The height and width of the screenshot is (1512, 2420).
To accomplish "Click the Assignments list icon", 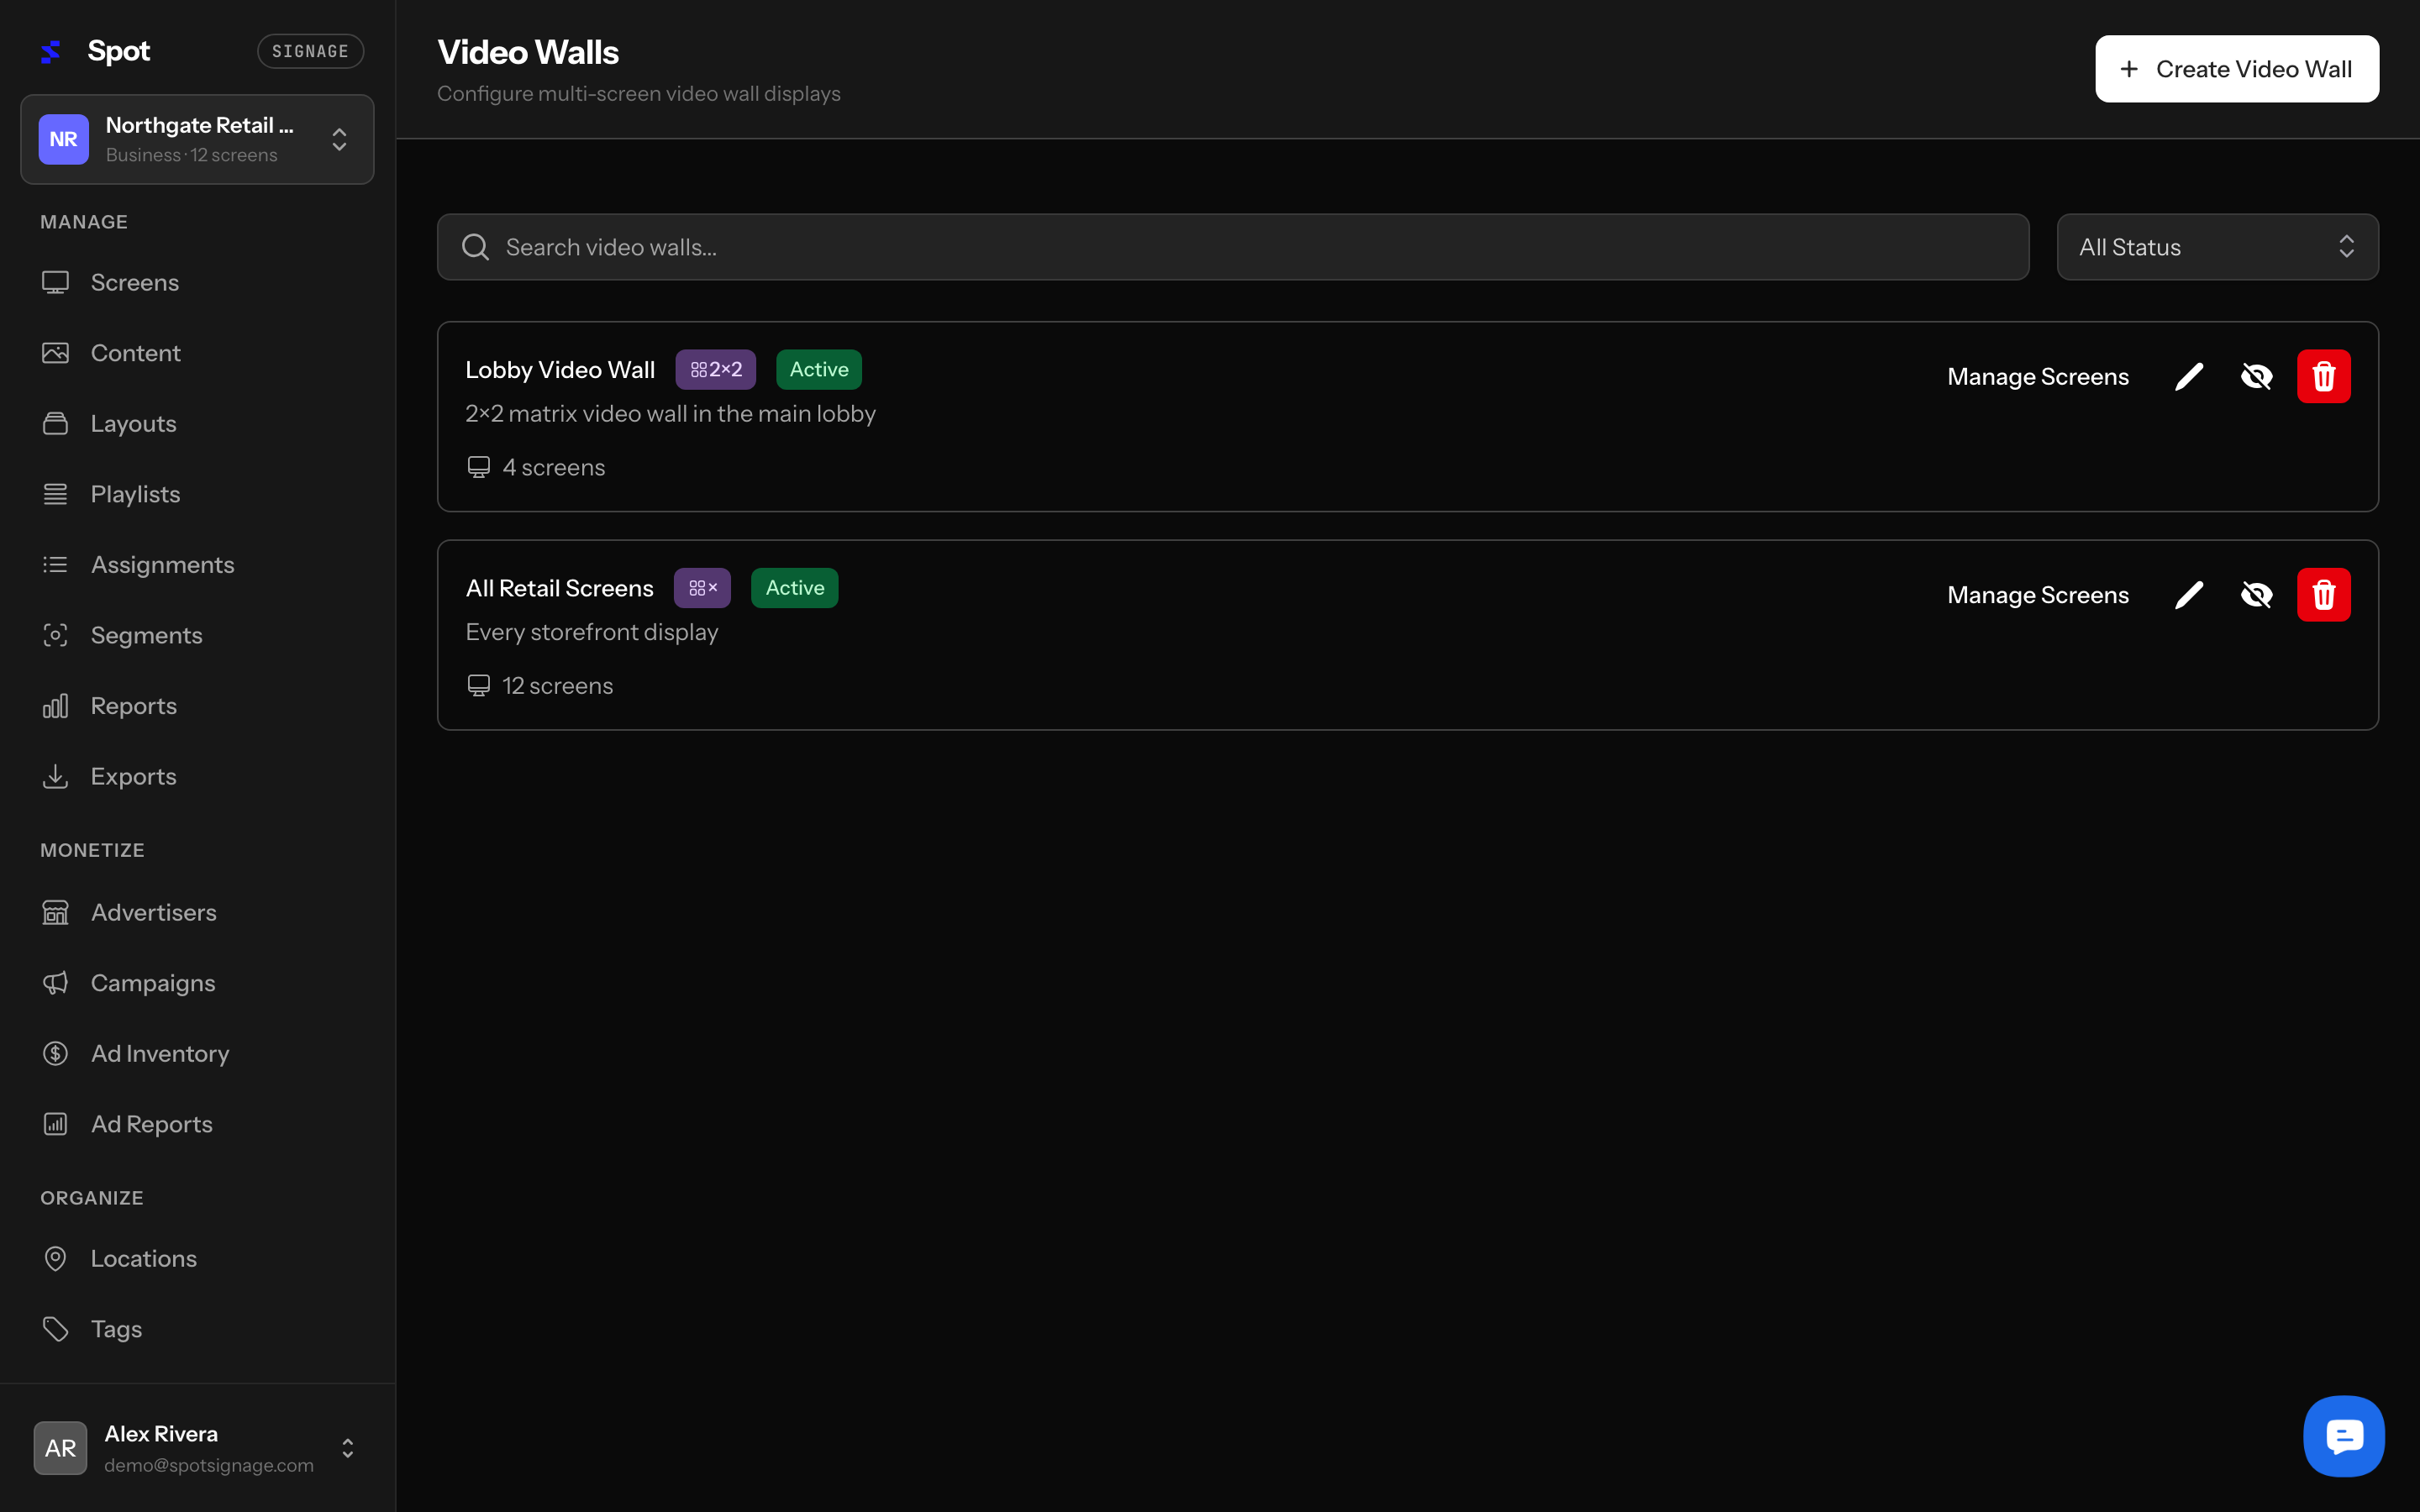I will (x=55, y=565).
